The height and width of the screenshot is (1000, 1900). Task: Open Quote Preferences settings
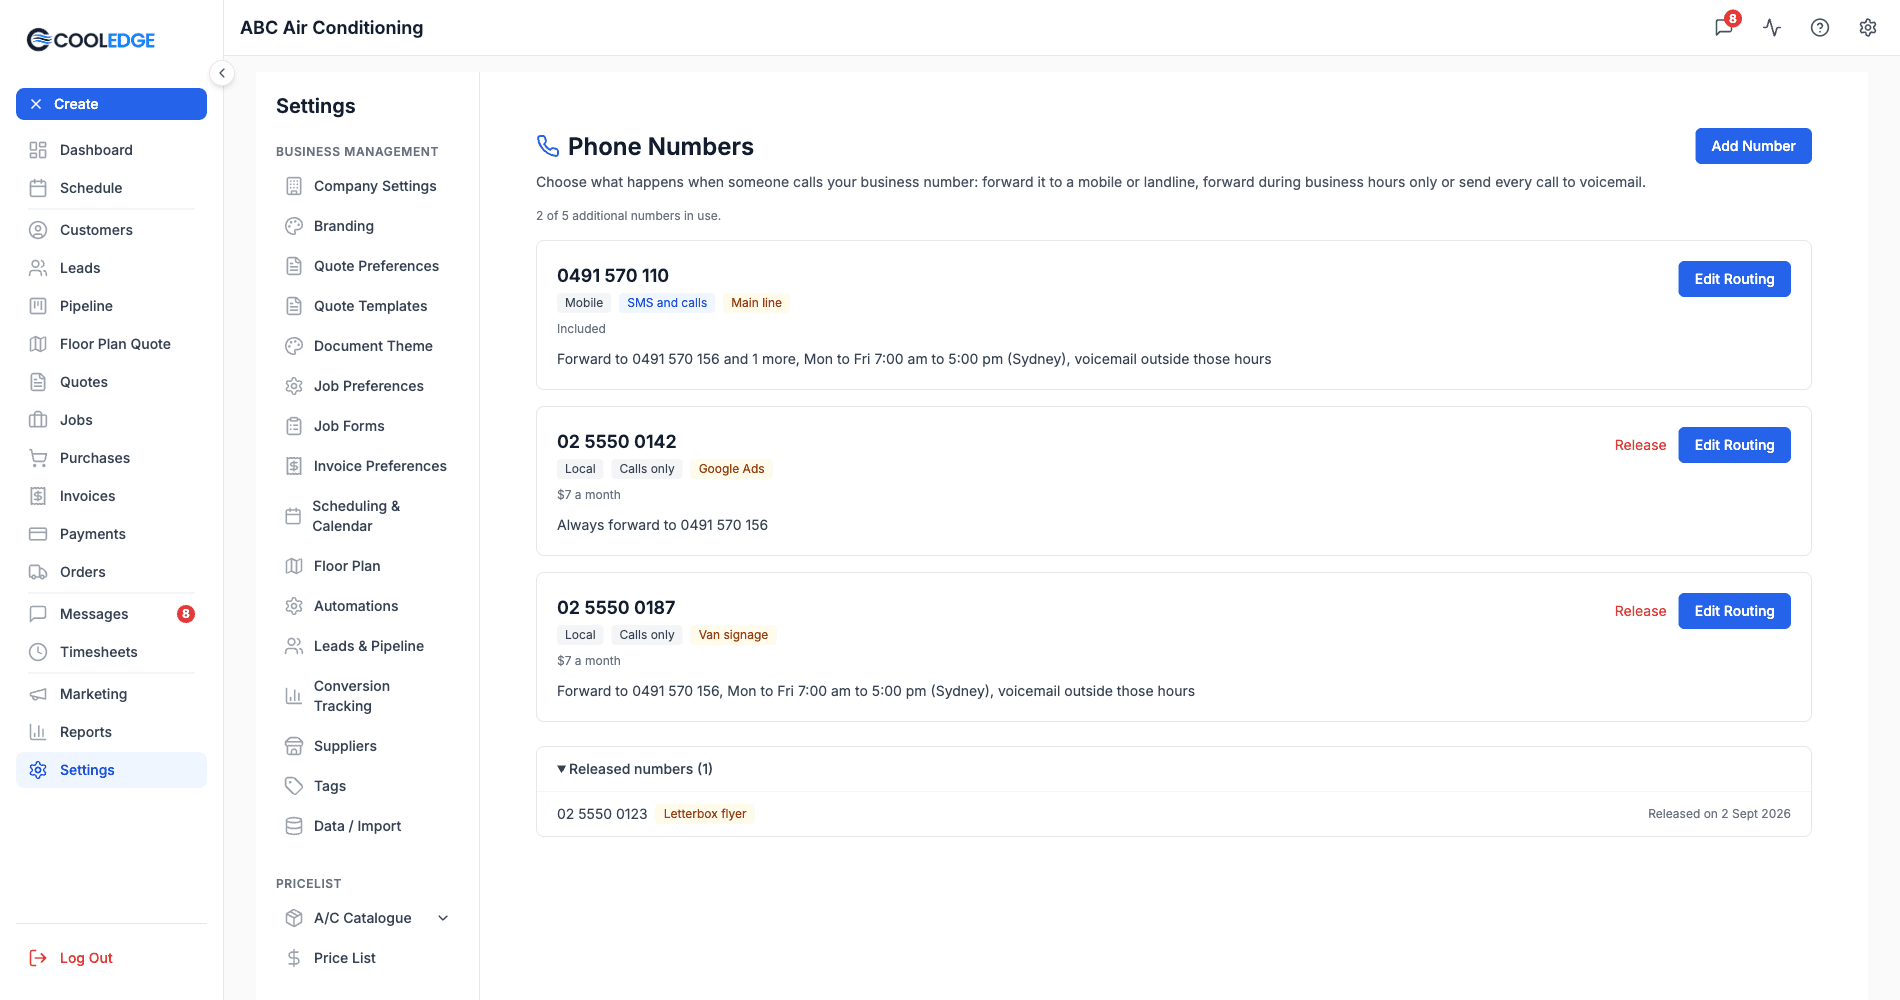click(x=367, y=266)
